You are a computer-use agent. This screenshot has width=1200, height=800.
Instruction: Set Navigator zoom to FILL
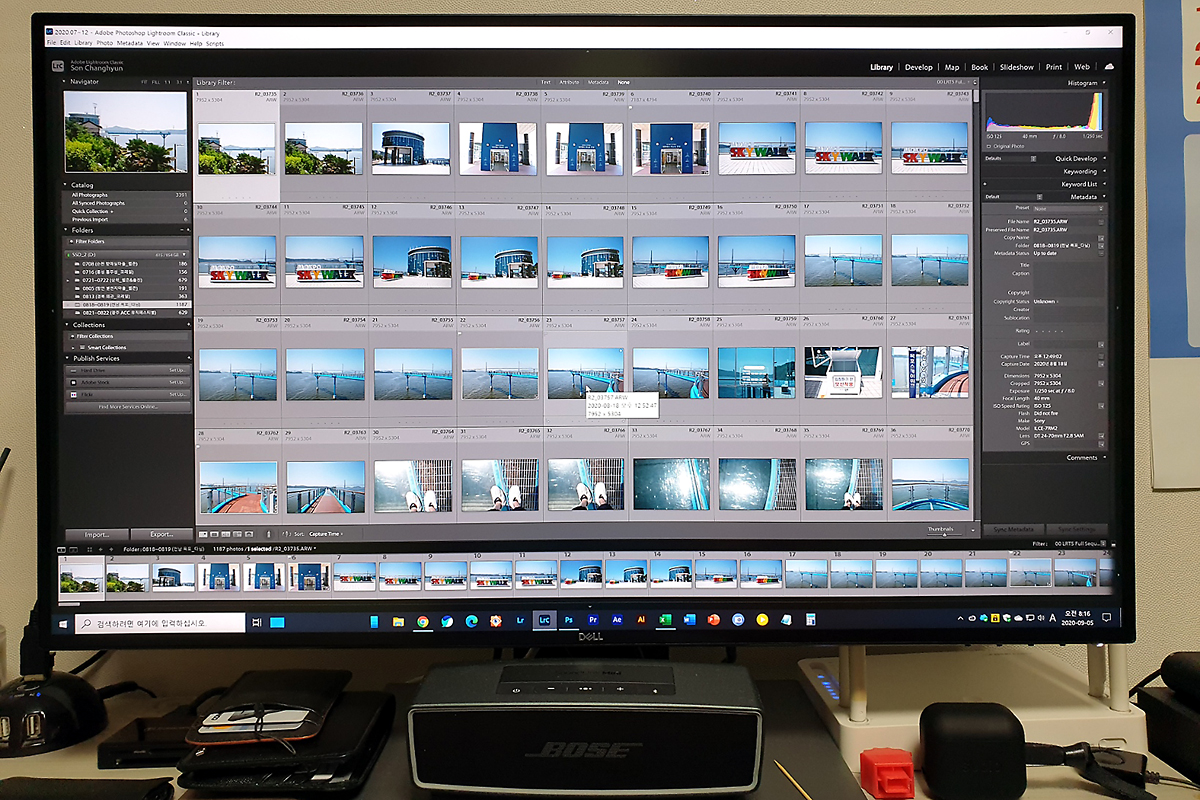click(x=155, y=81)
